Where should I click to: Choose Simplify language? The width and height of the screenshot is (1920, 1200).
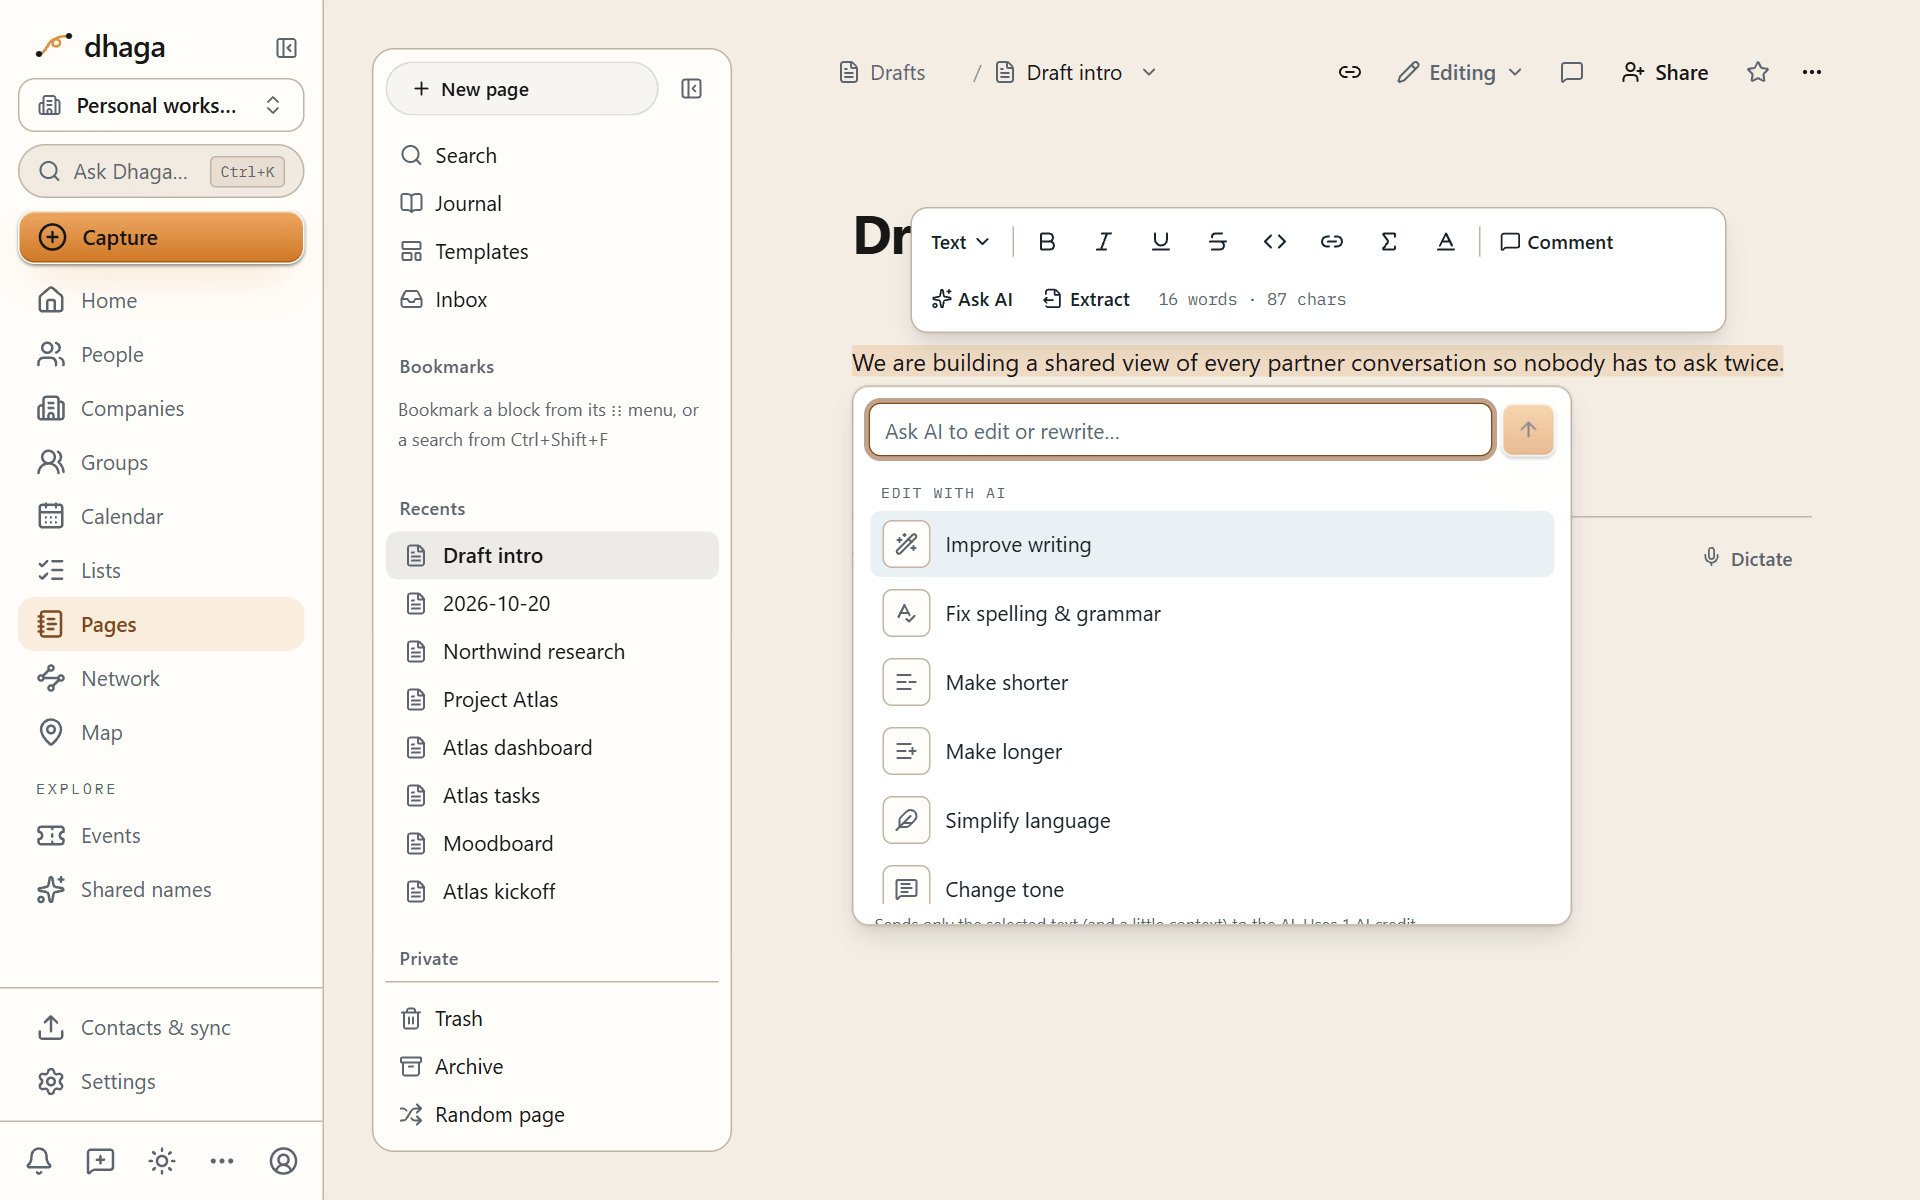pyautogui.click(x=1212, y=820)
